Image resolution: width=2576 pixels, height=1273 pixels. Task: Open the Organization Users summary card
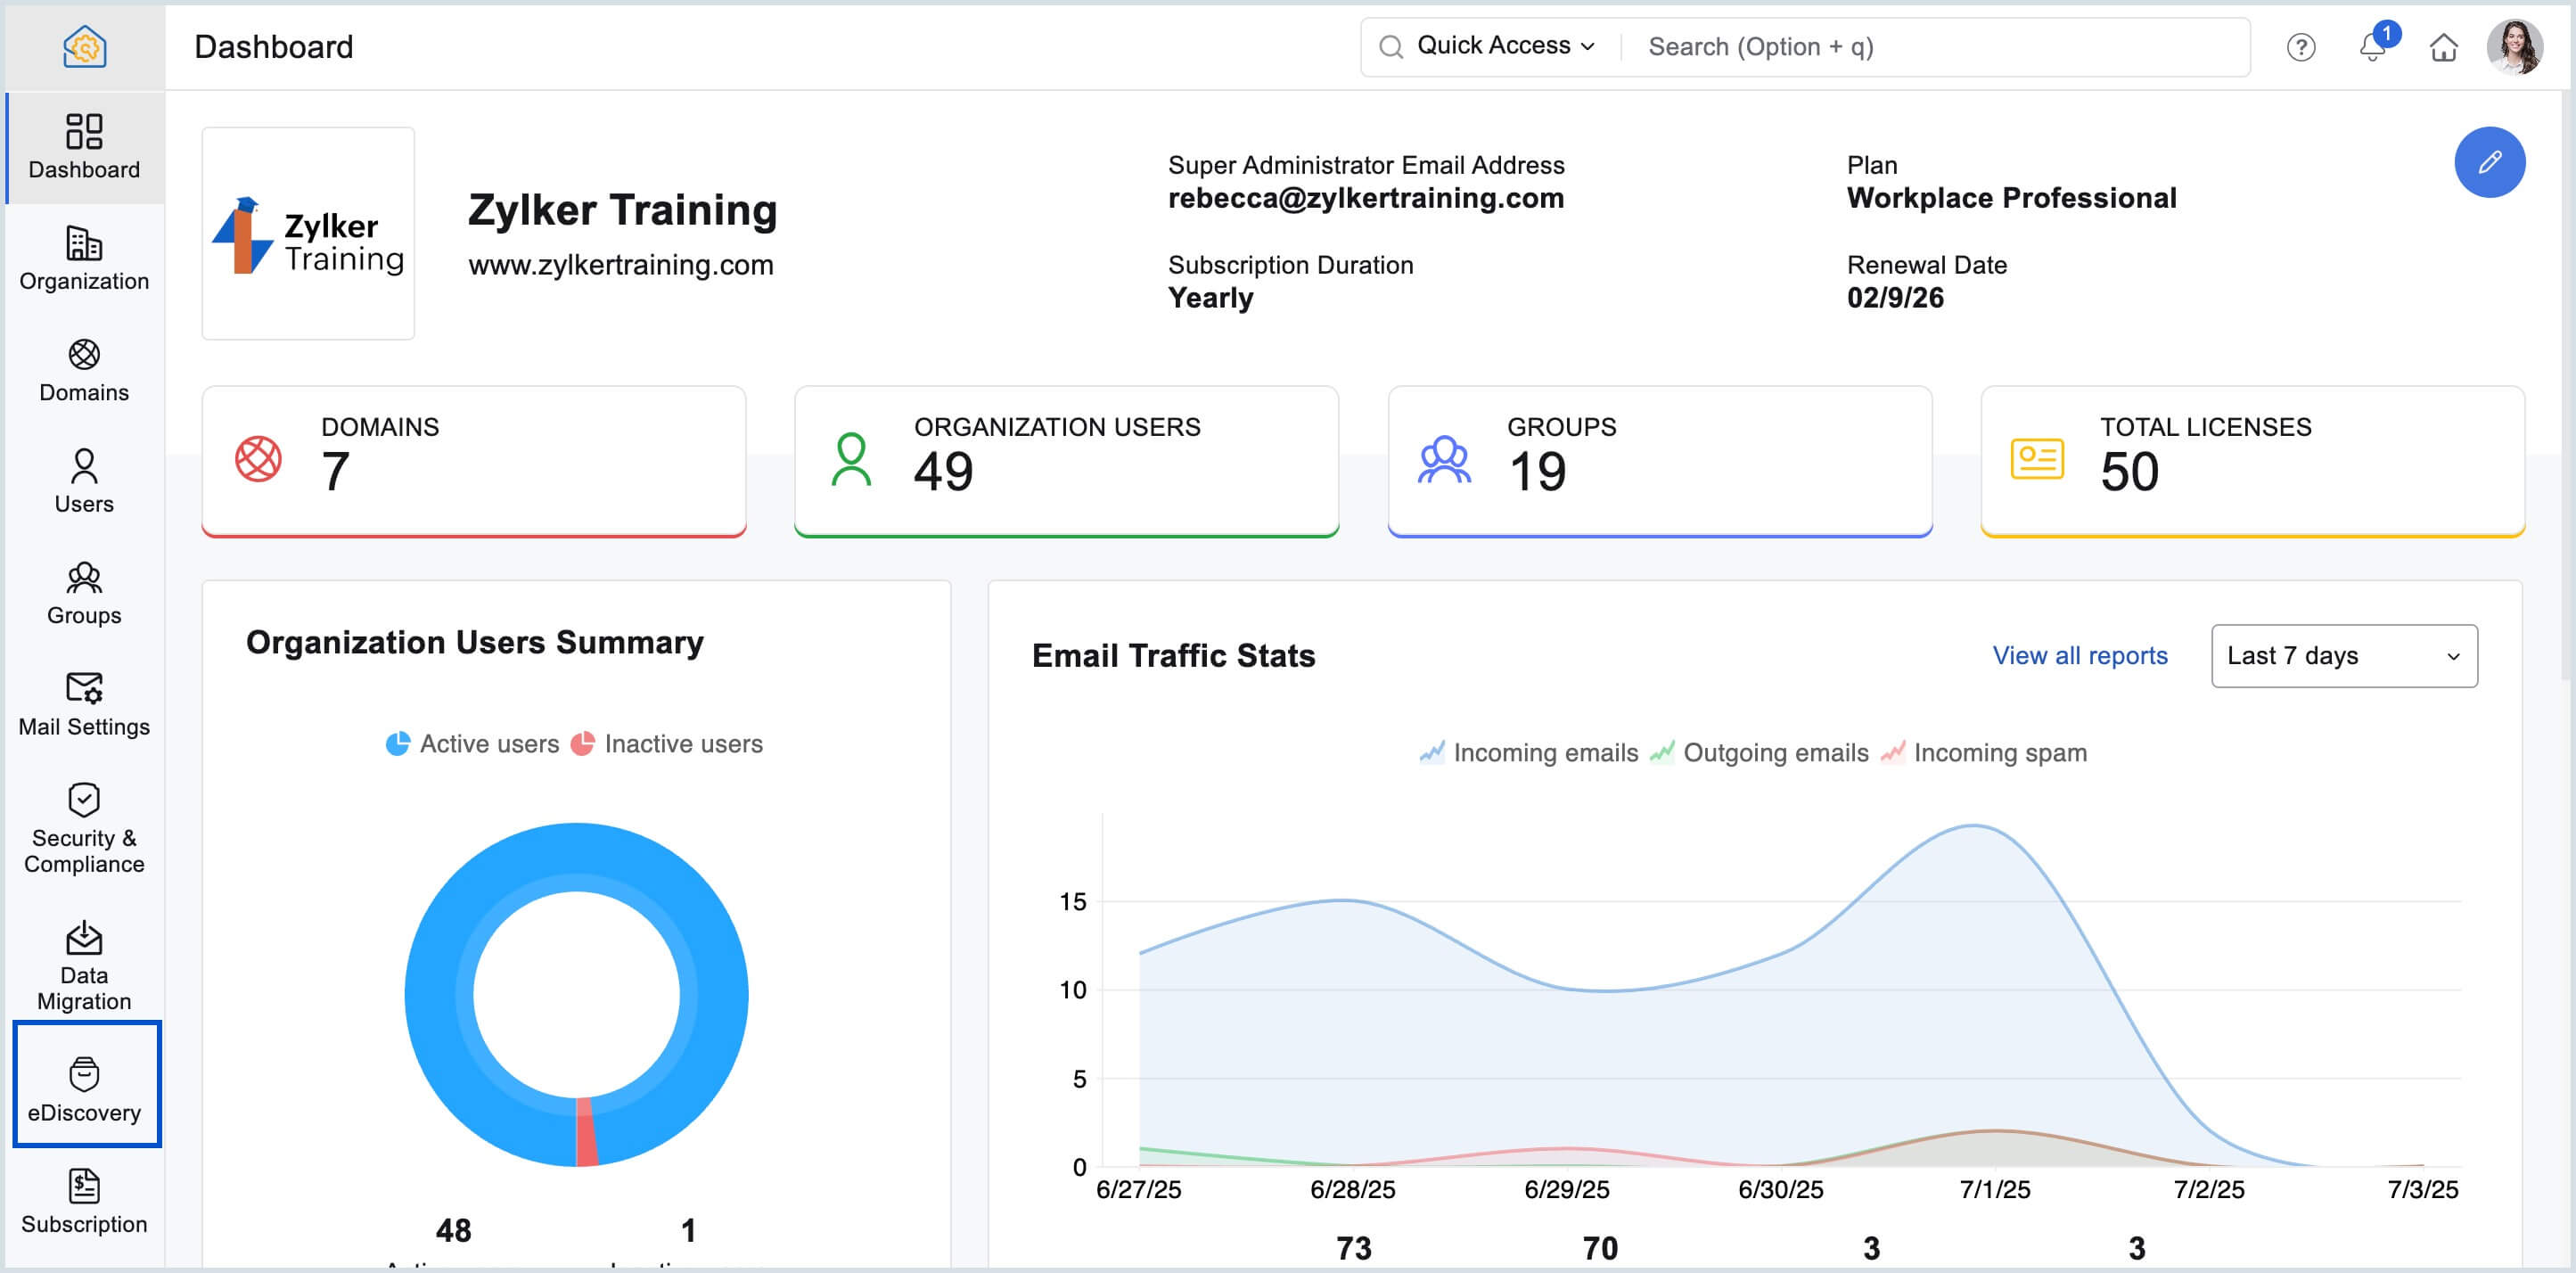click(x=1066, y=460)
